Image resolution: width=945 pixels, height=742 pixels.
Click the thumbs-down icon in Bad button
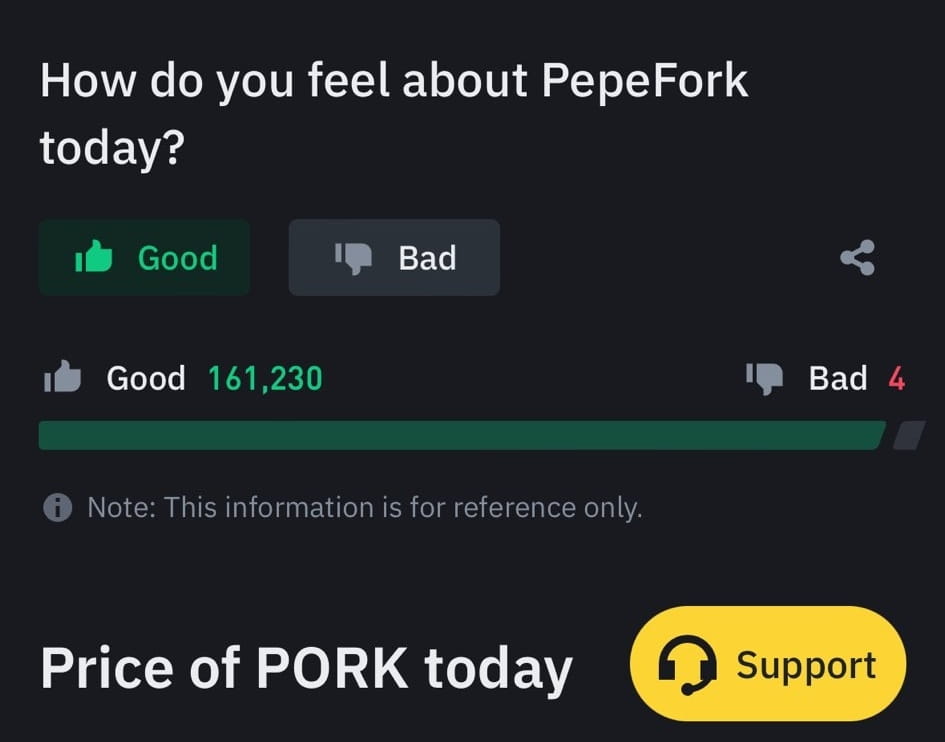pyautogui.click(x=353, y=258)
